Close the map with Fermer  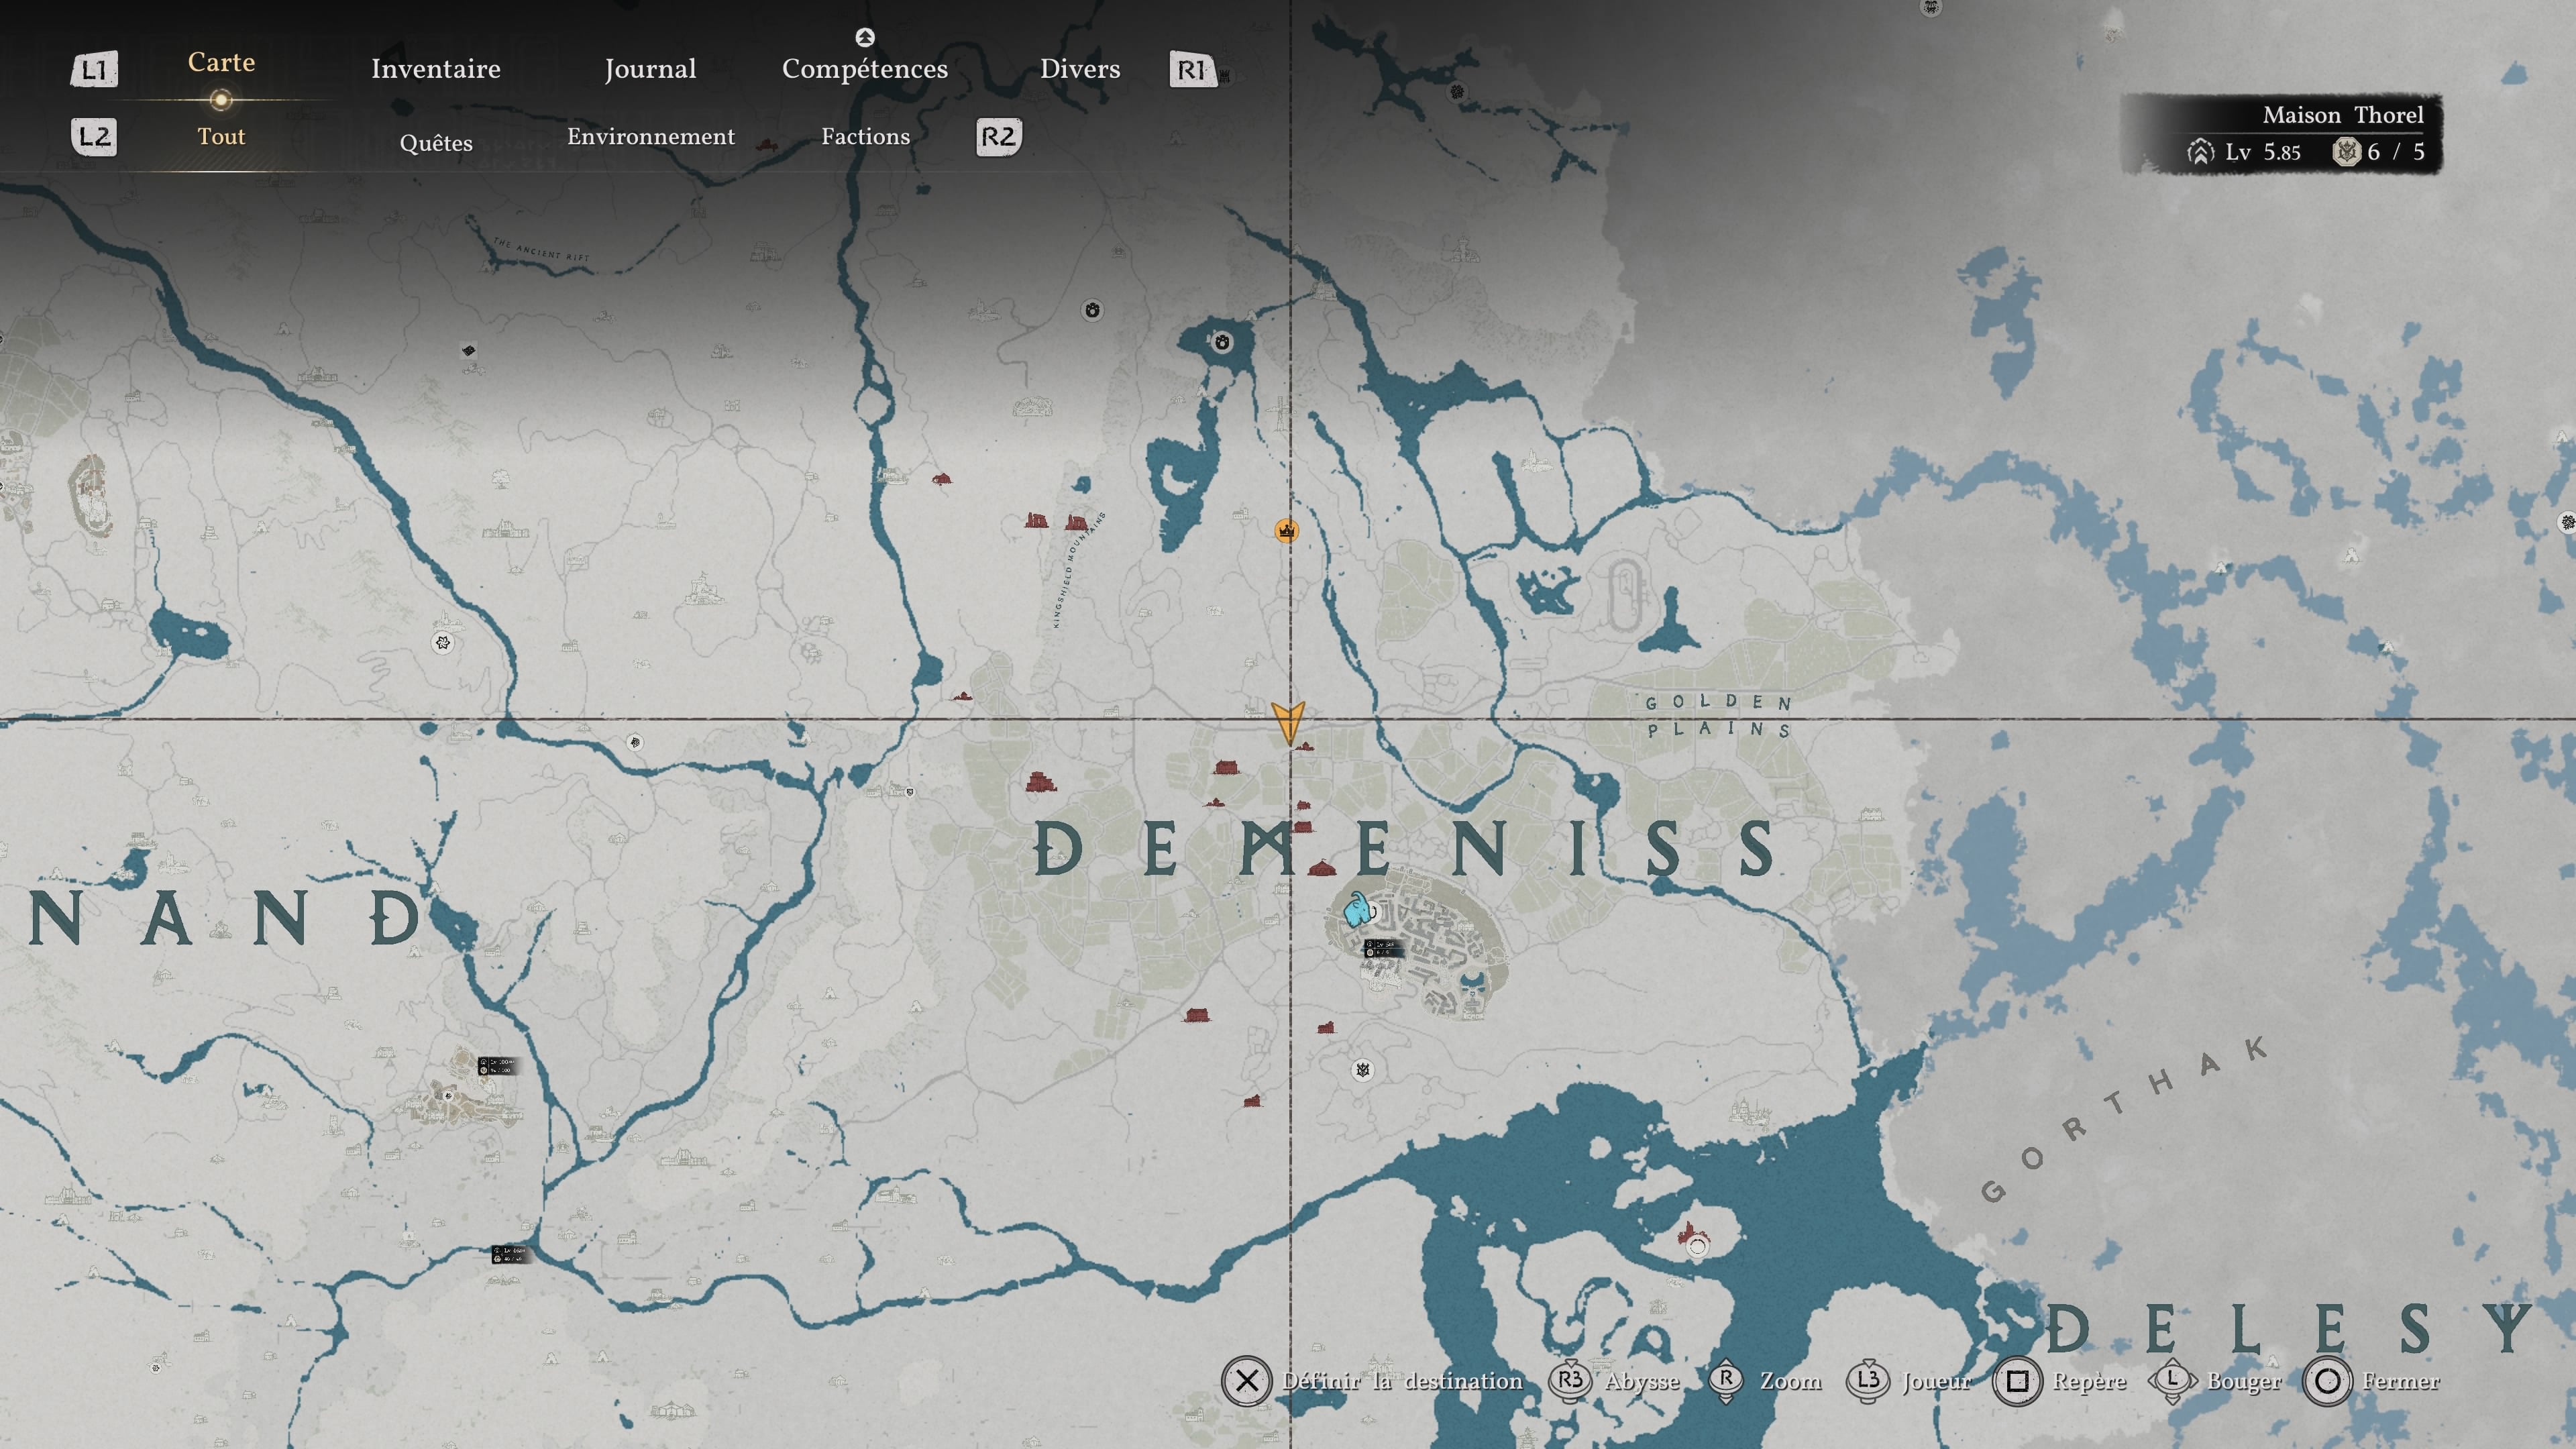[x=2400, y=1381]
